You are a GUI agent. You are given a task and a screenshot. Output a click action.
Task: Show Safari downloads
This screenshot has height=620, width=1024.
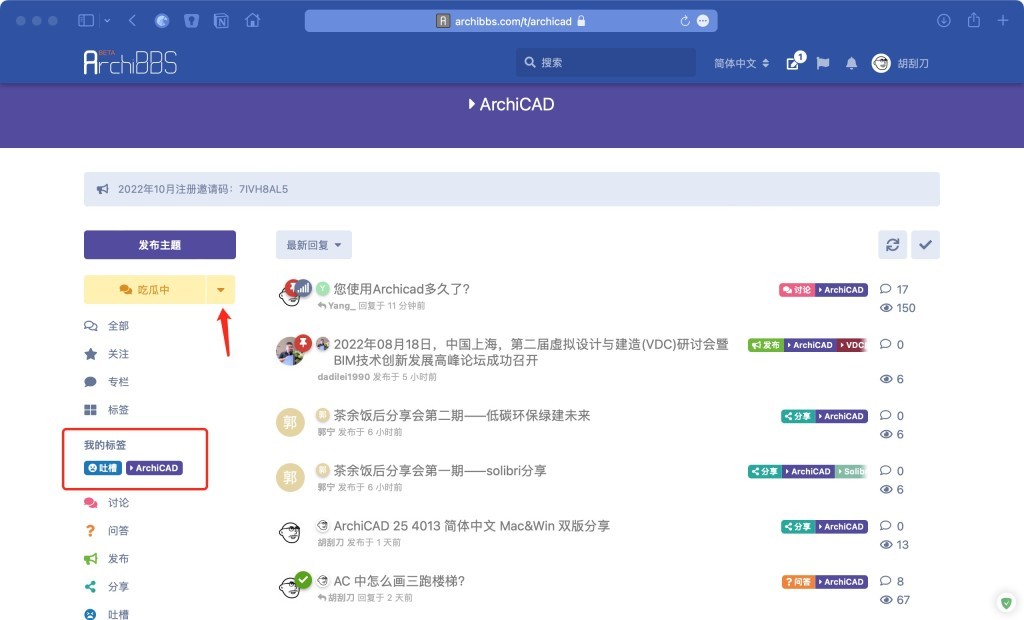[x=944, y=21]
